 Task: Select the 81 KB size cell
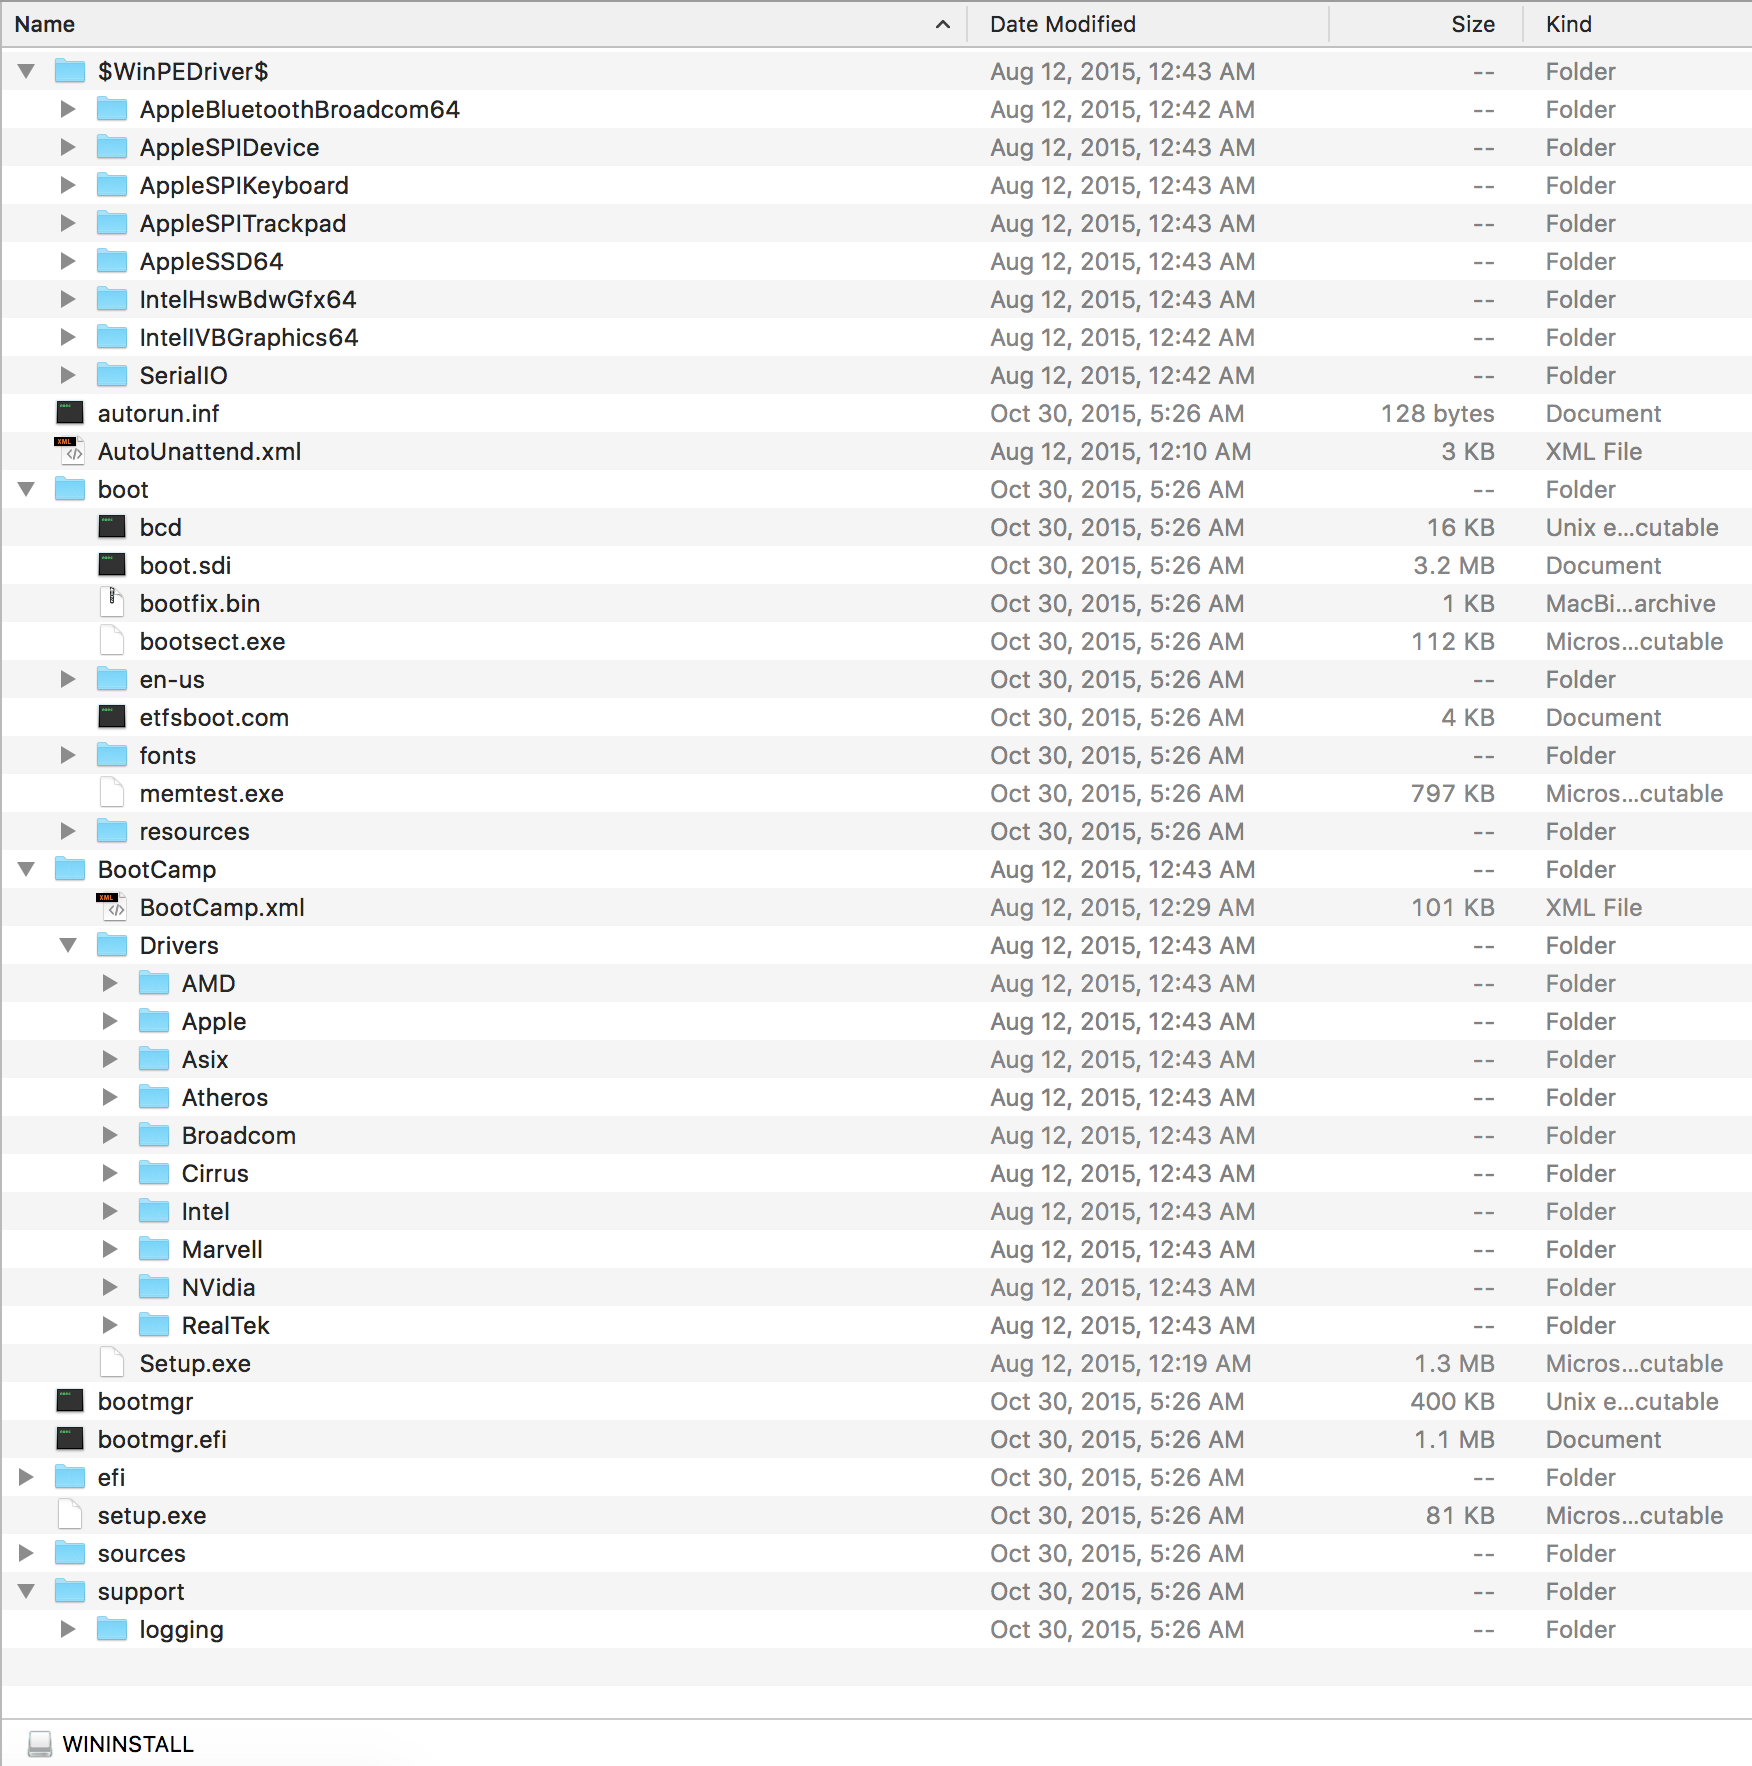1460,1515
